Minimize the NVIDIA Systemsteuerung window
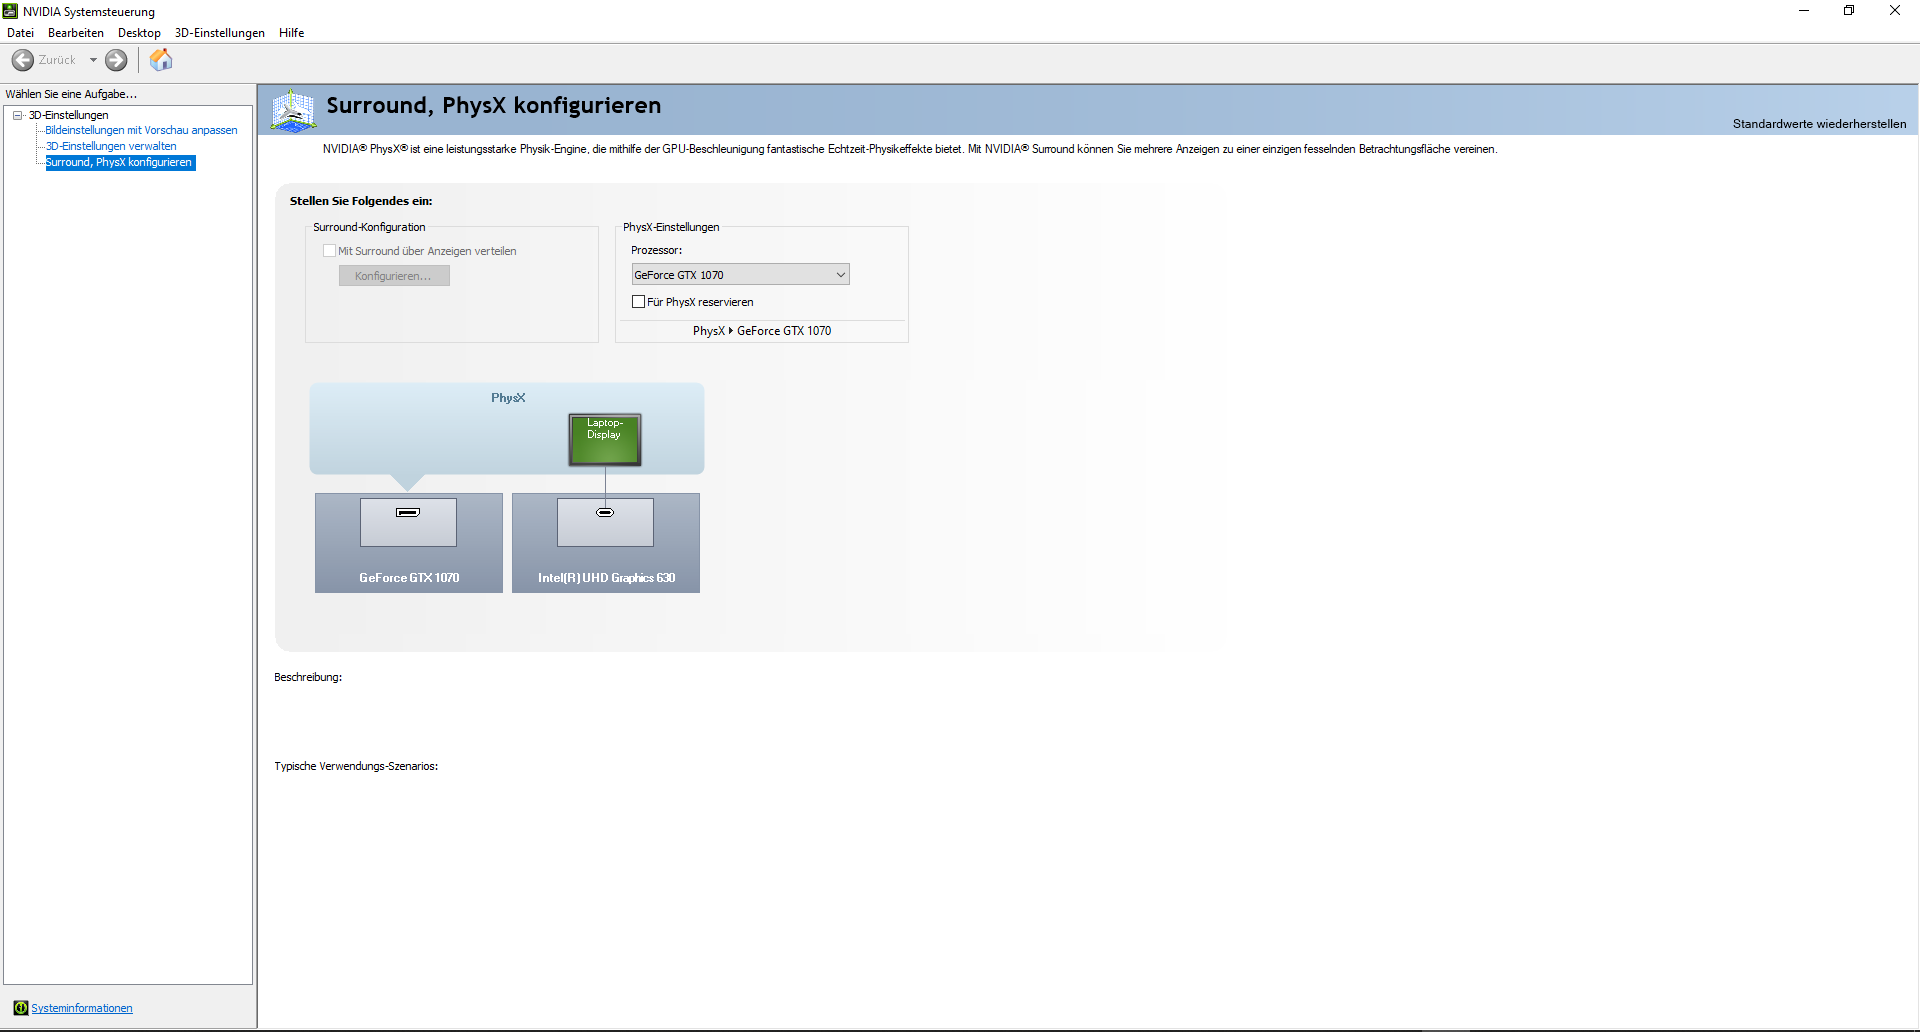The width and height of the screenshot is (1920, 1032). (1804, 11)
